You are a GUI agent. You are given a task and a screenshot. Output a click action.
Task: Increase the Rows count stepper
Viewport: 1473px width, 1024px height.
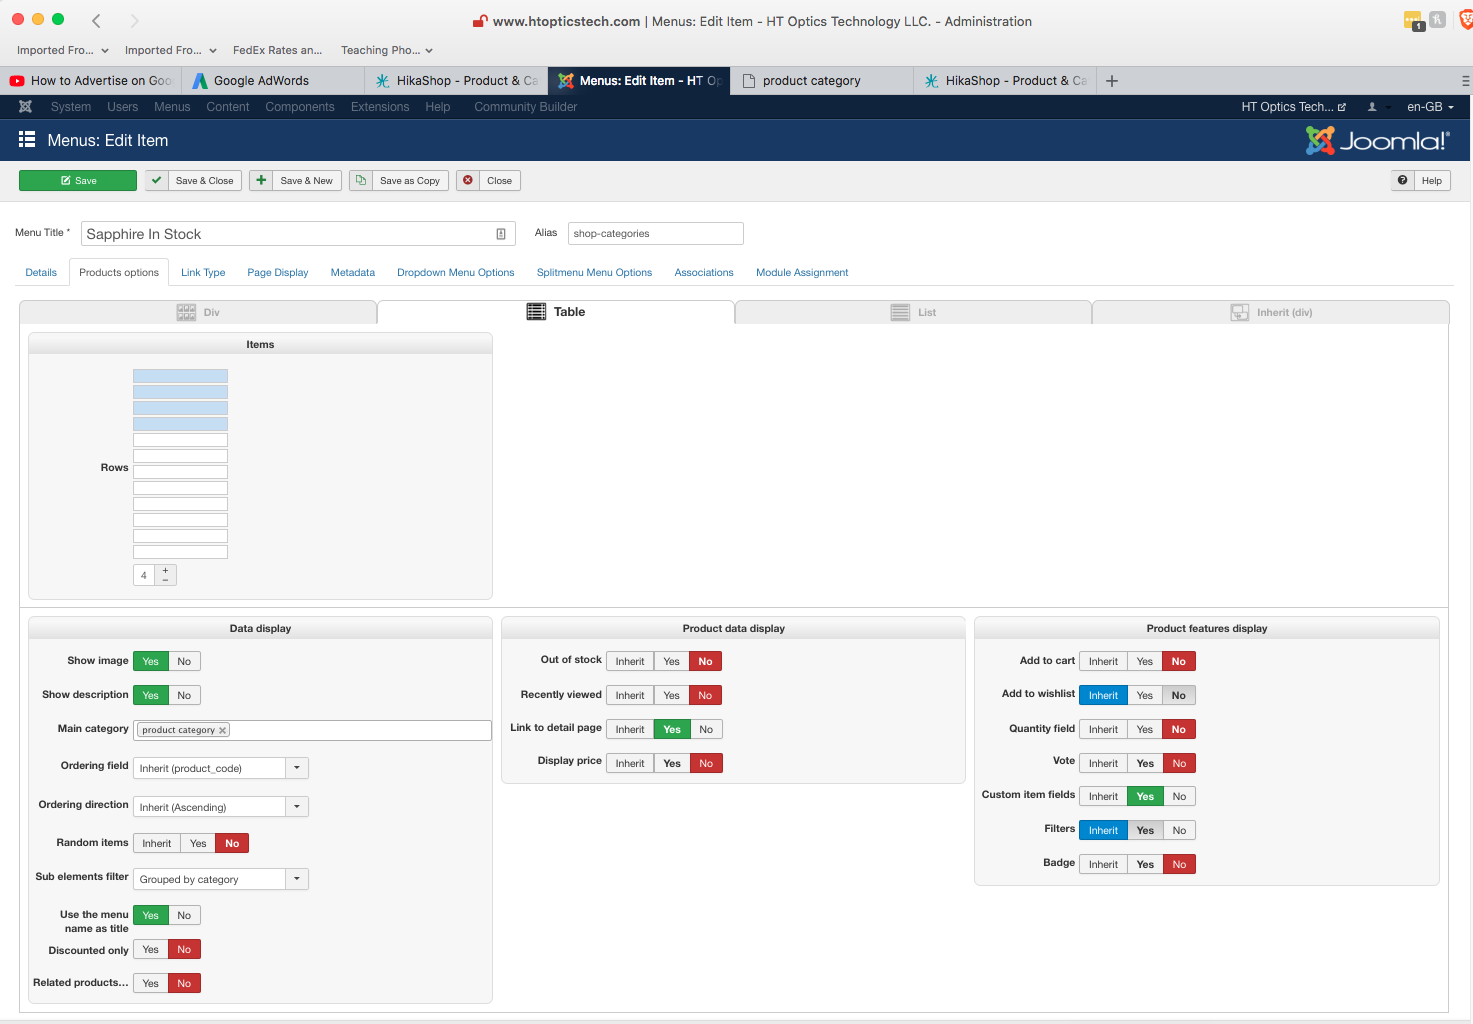166,571
